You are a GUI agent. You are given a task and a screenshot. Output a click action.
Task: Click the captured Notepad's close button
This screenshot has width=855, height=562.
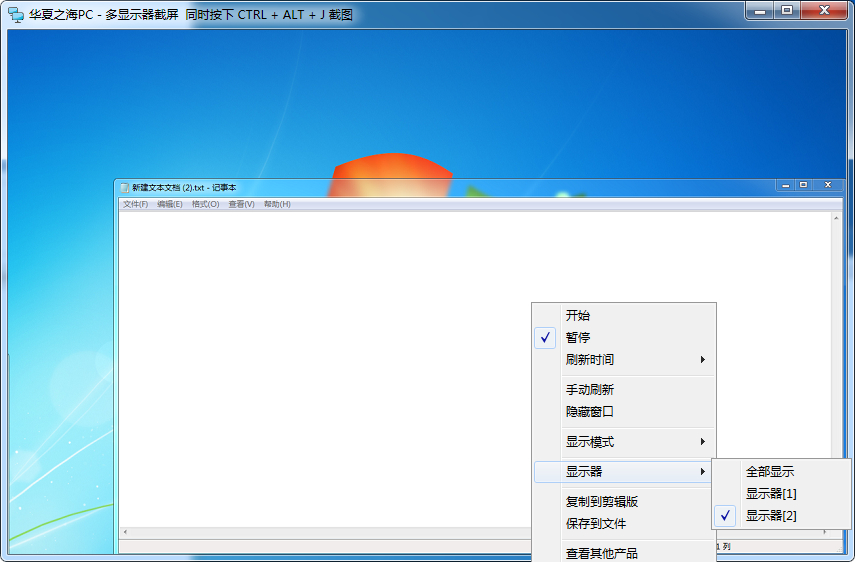coord(827,185)
